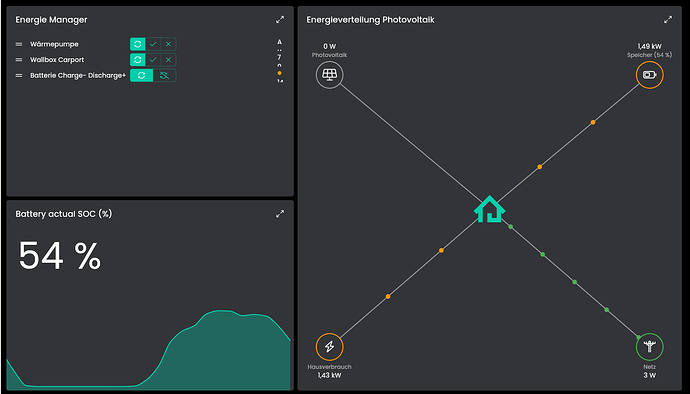Click the Netz power pylon icon

coord(650,347)
